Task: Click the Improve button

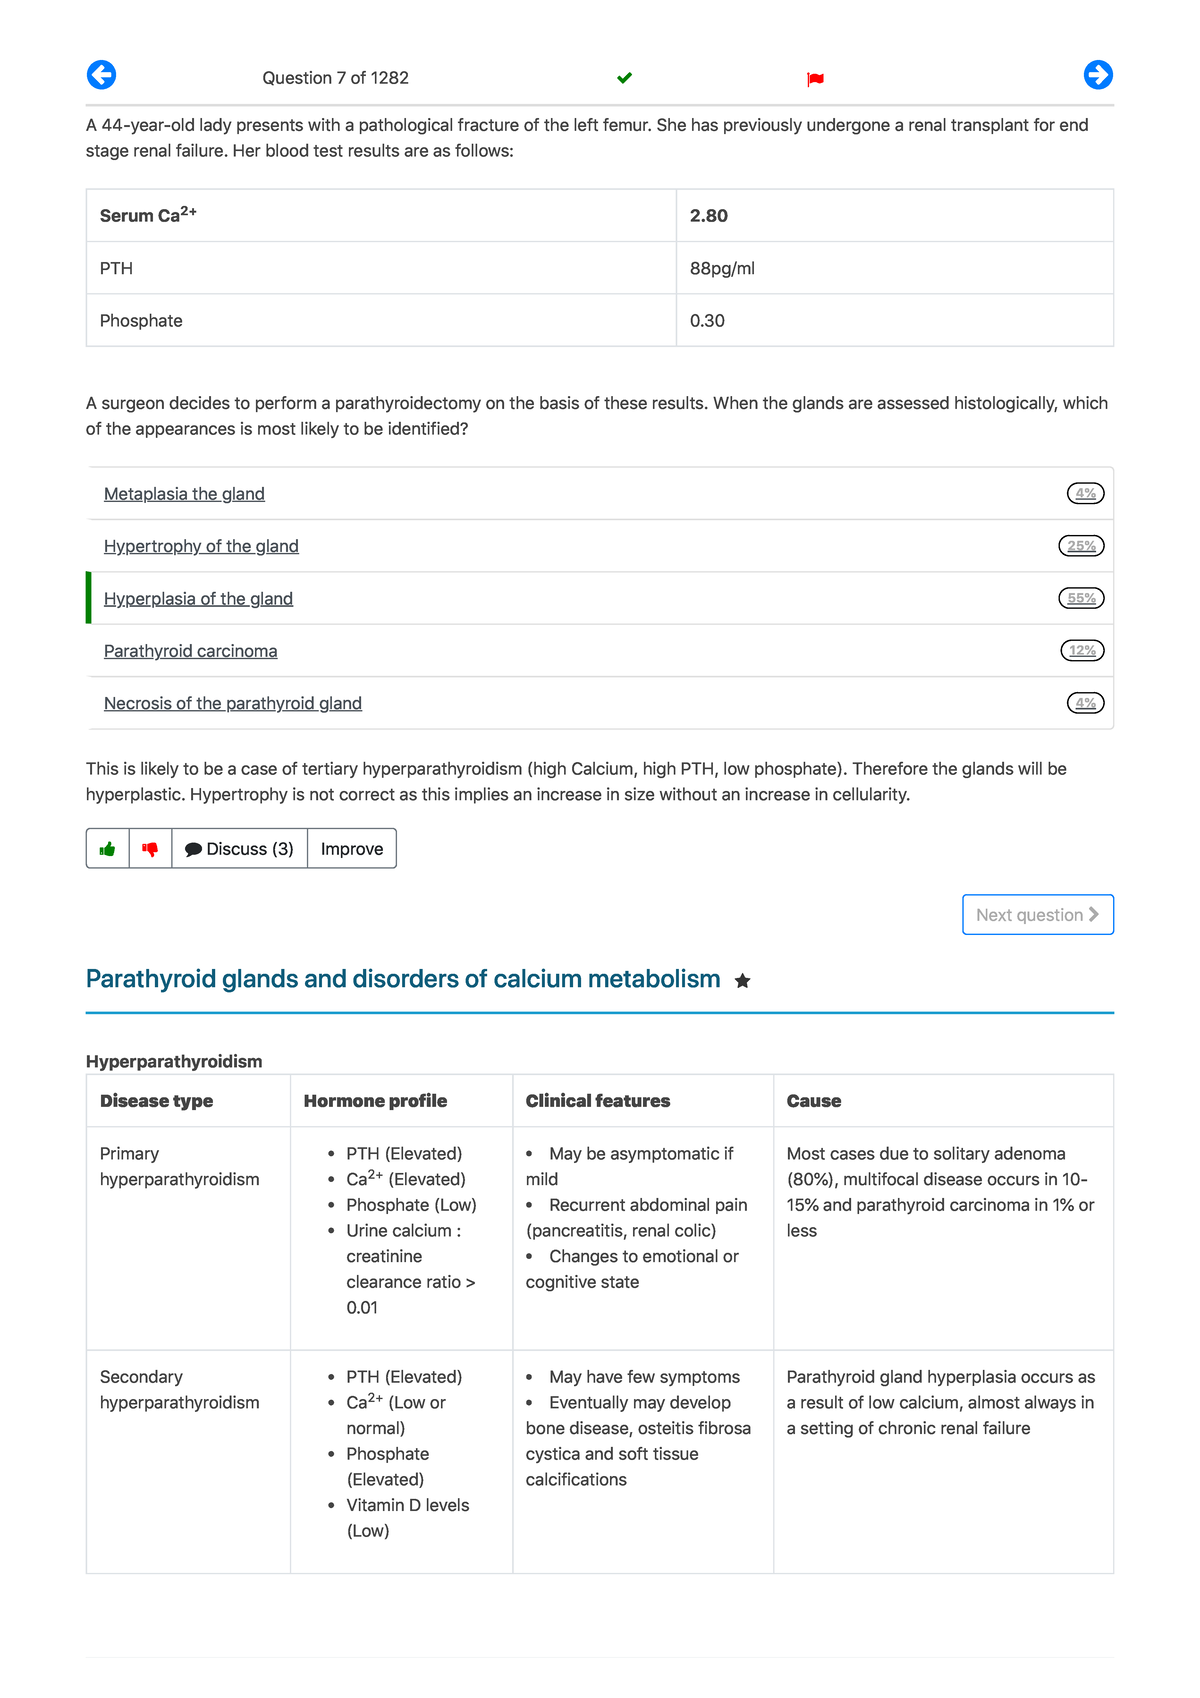Action: point(351,848)
